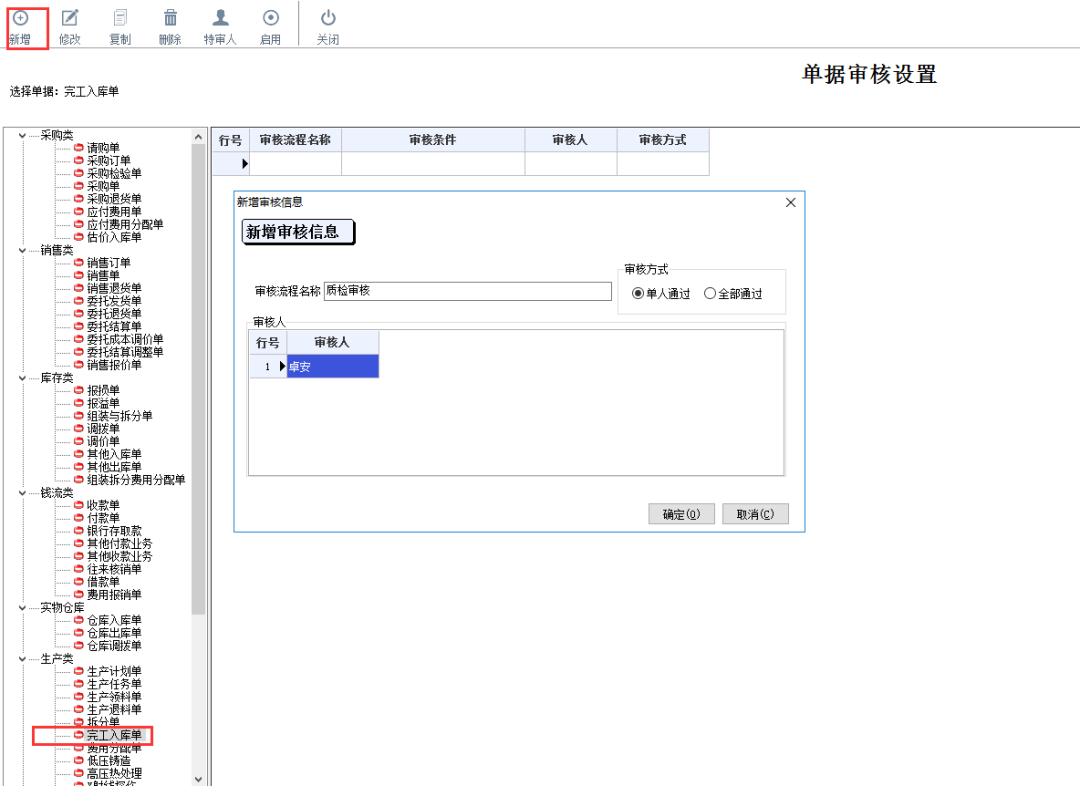Viewport: 1080px width, 786px height.
Task: Select 完工入库单 in the tree
Action: 114,735
